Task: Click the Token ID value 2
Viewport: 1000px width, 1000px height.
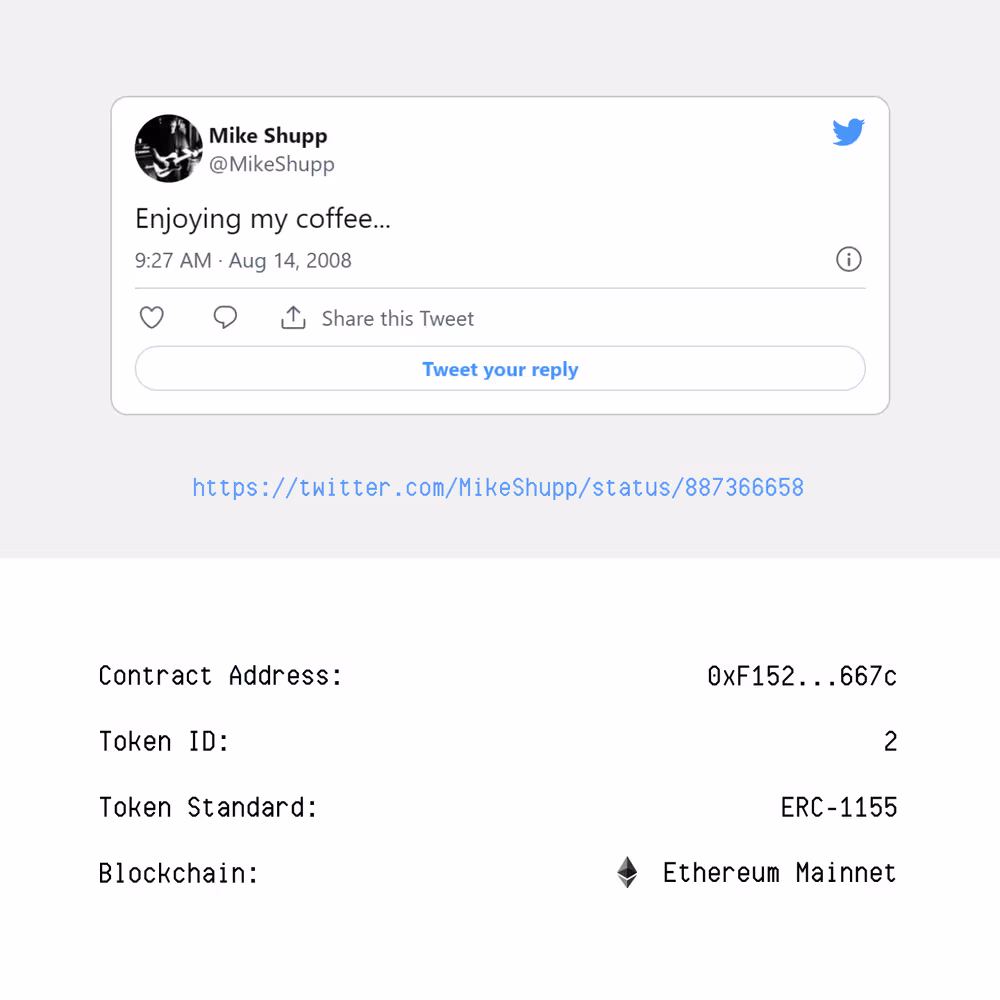Action: tap(890, 742)
